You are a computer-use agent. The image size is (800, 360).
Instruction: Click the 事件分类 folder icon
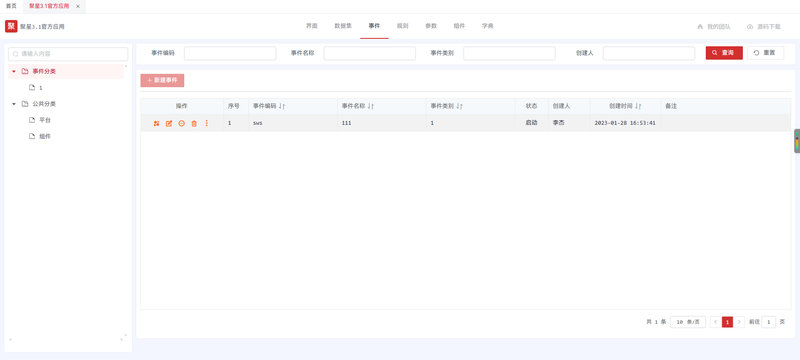click(24, 71)
